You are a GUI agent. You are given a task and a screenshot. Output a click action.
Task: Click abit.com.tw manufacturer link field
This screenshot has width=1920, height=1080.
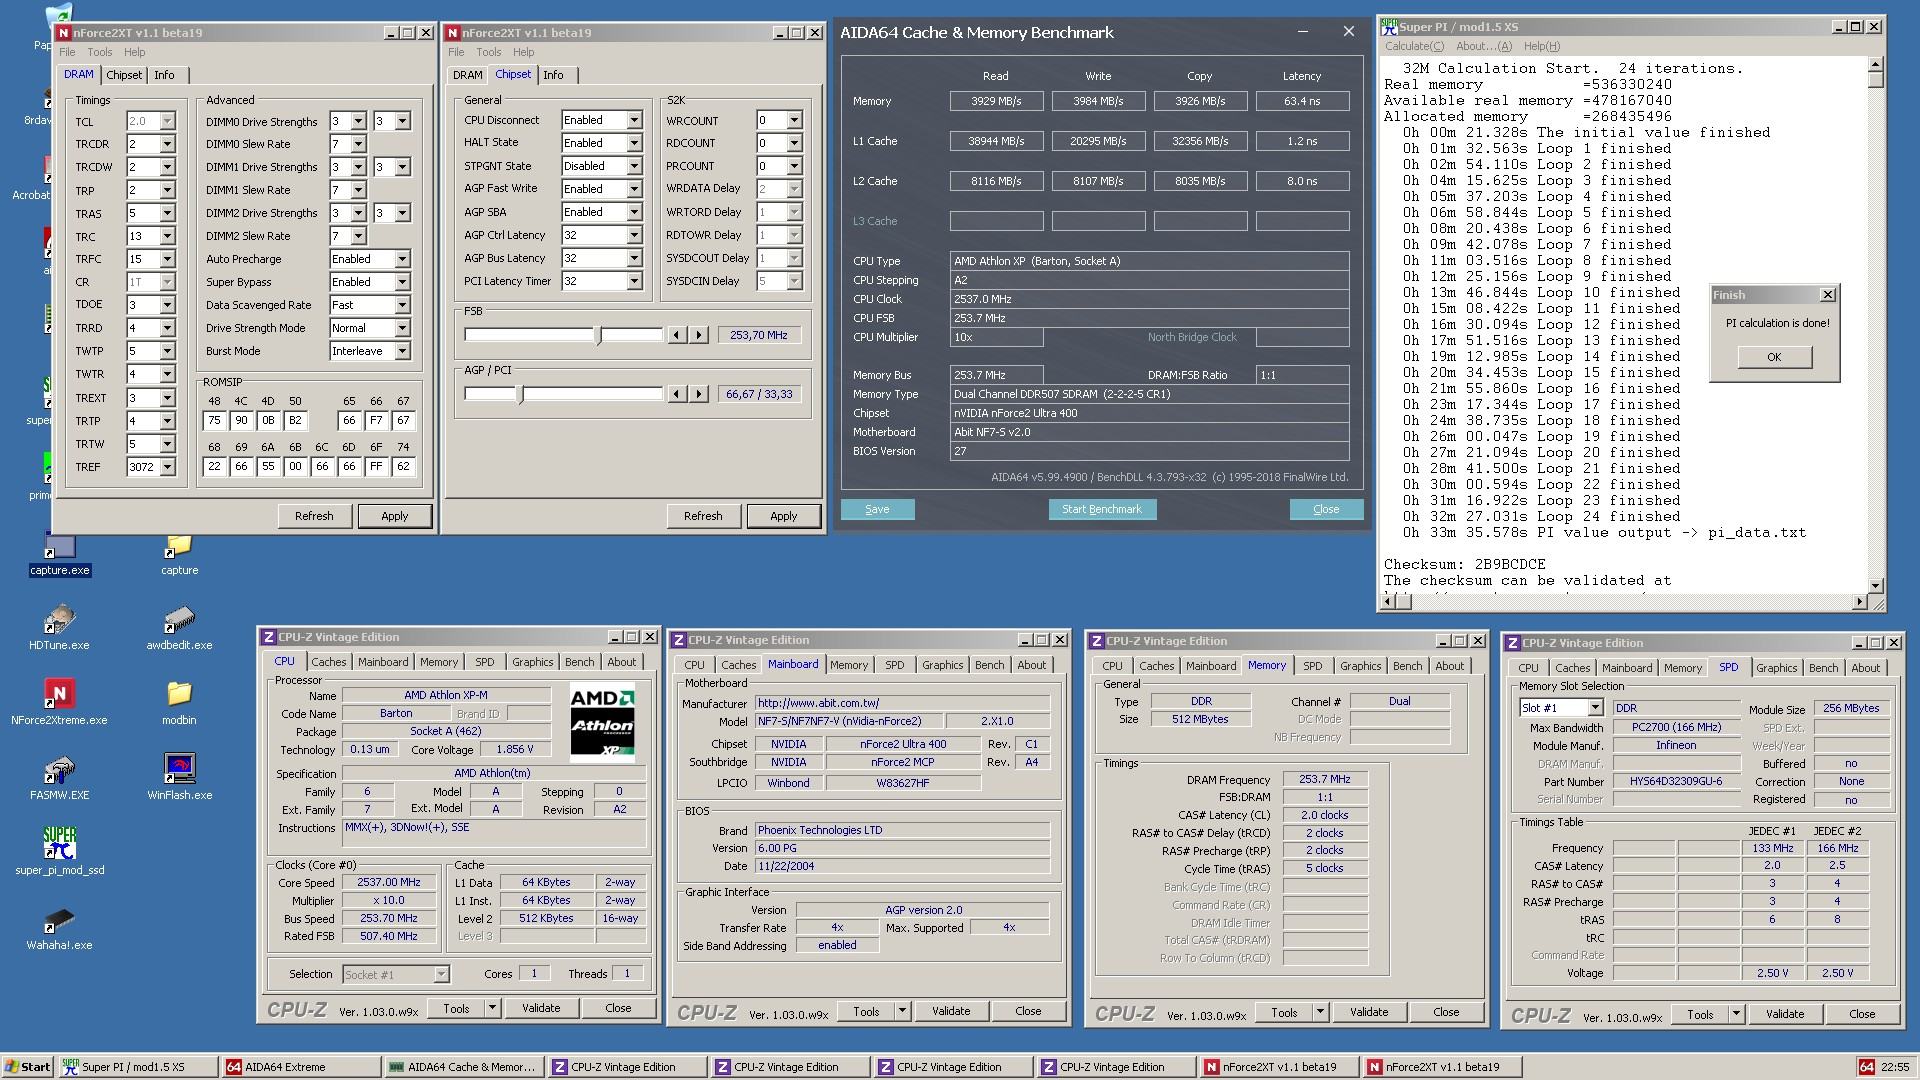point(903,703)
